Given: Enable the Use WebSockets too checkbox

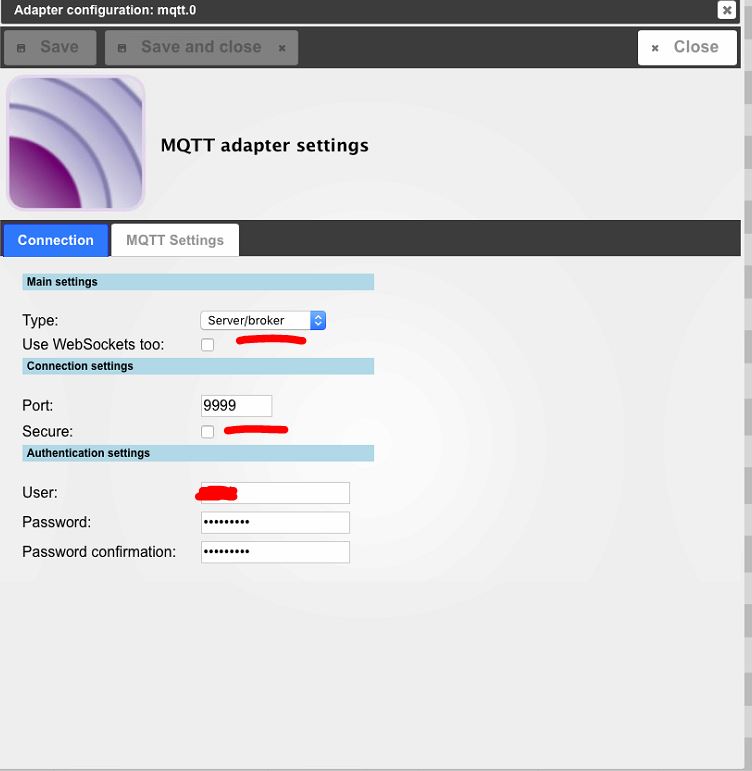Looking at the screenshot, I should click(208, 345).
